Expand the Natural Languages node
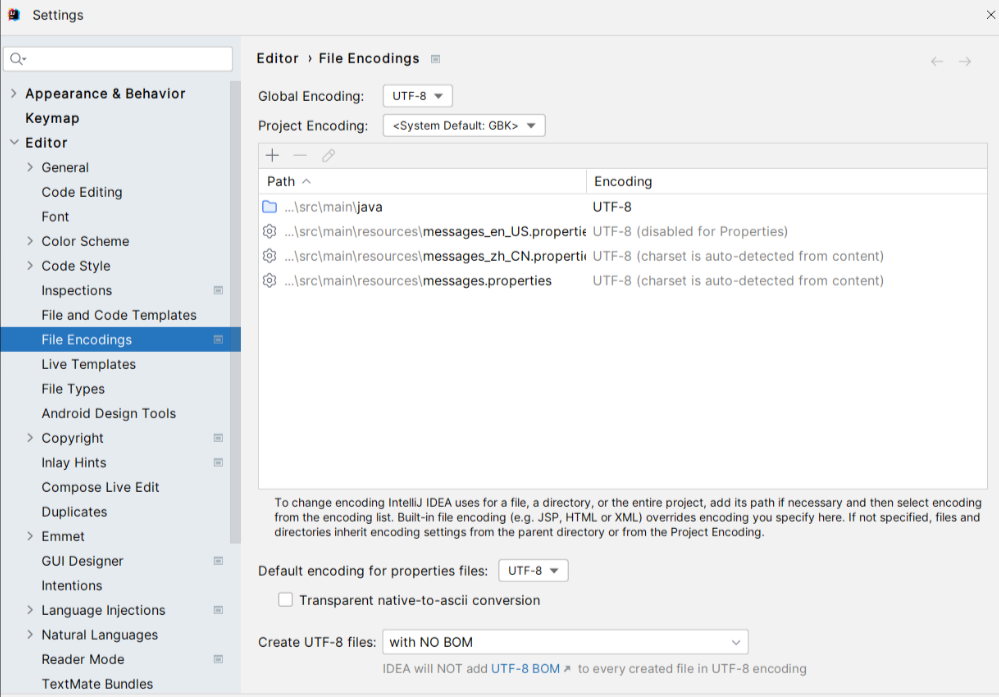Screen dimensions: 999x697 click(x=30, y=635)
